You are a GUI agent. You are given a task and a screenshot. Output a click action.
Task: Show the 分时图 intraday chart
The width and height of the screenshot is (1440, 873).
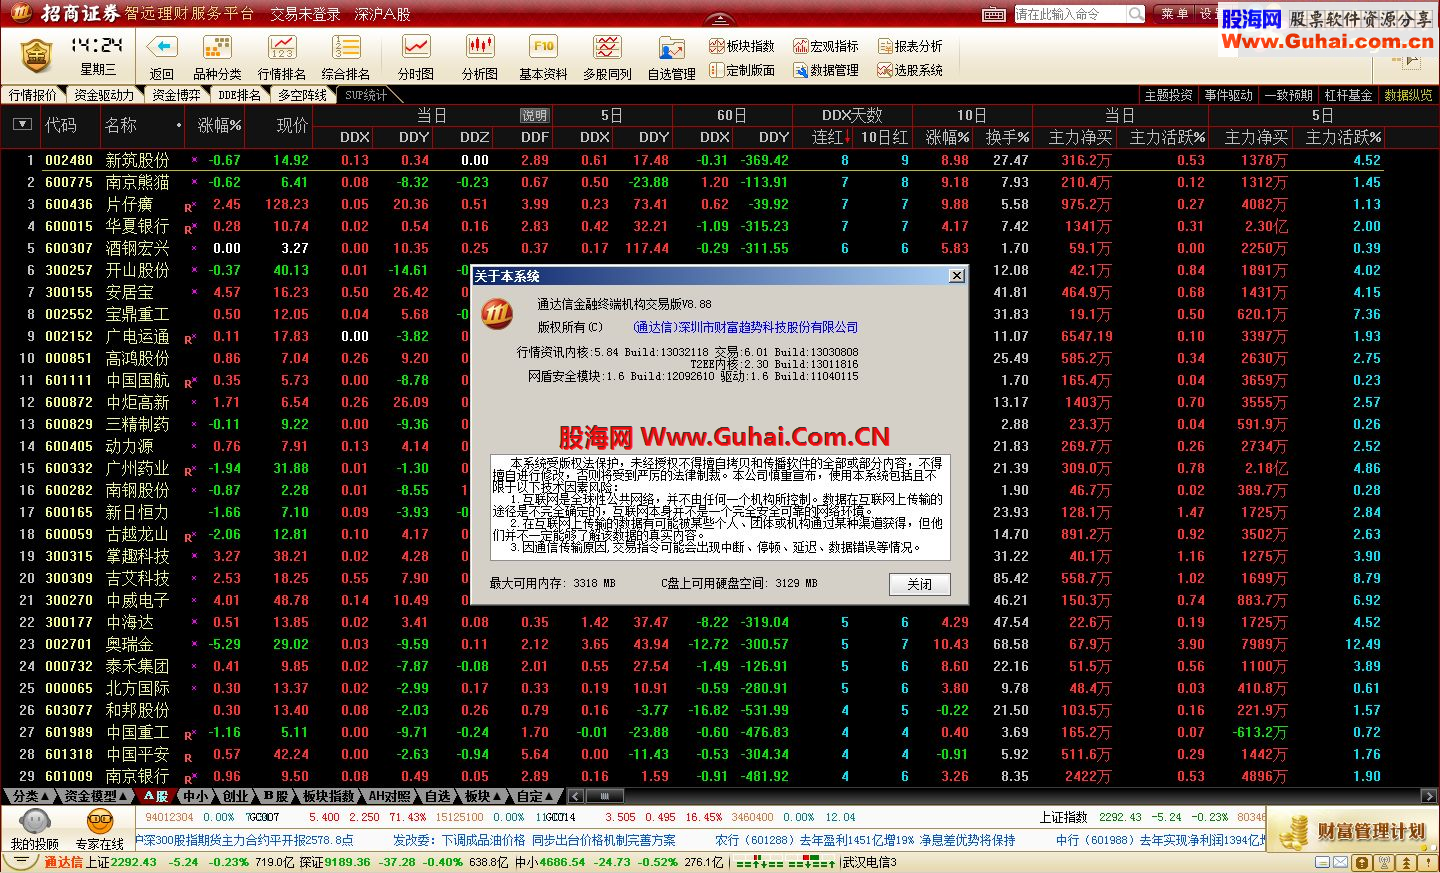[x=416, y=48]
